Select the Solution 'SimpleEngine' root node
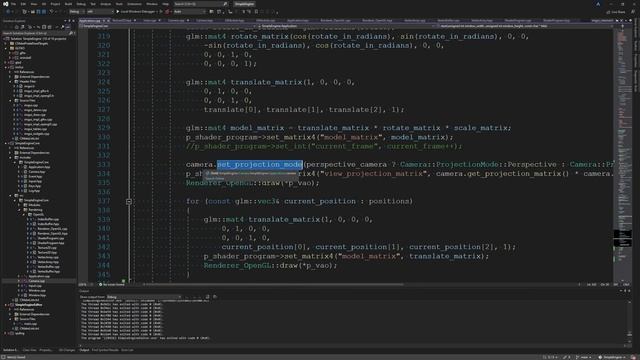Screen dimensions: 640x360 [x=39, y=39]
